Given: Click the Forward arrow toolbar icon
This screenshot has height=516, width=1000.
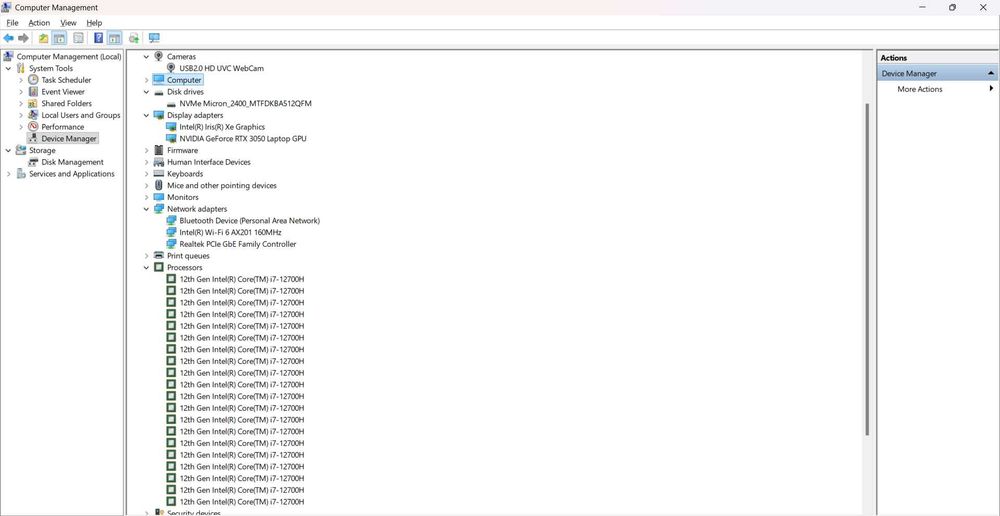Looking at the screenshot, I should [24, 38].
